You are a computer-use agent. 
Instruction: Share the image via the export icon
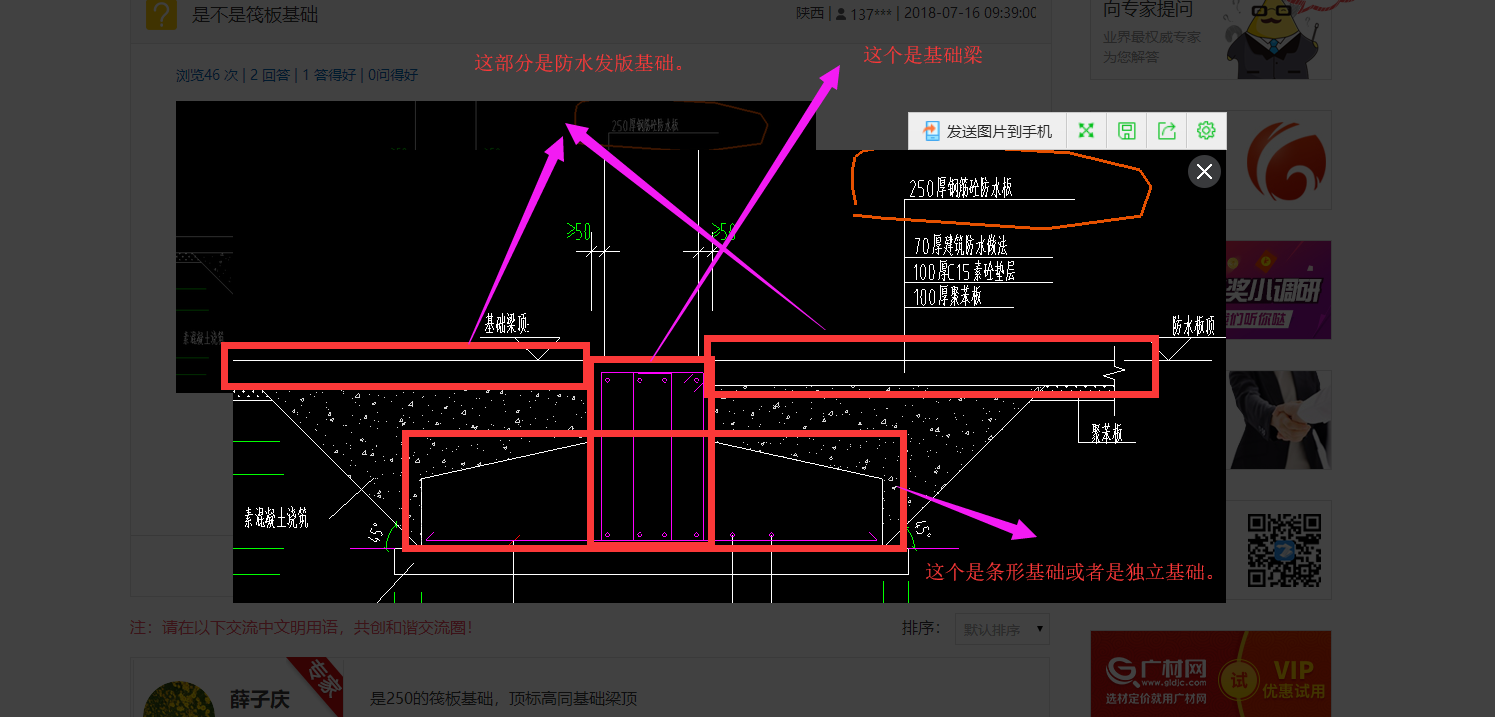click(x=1166, y=131)
